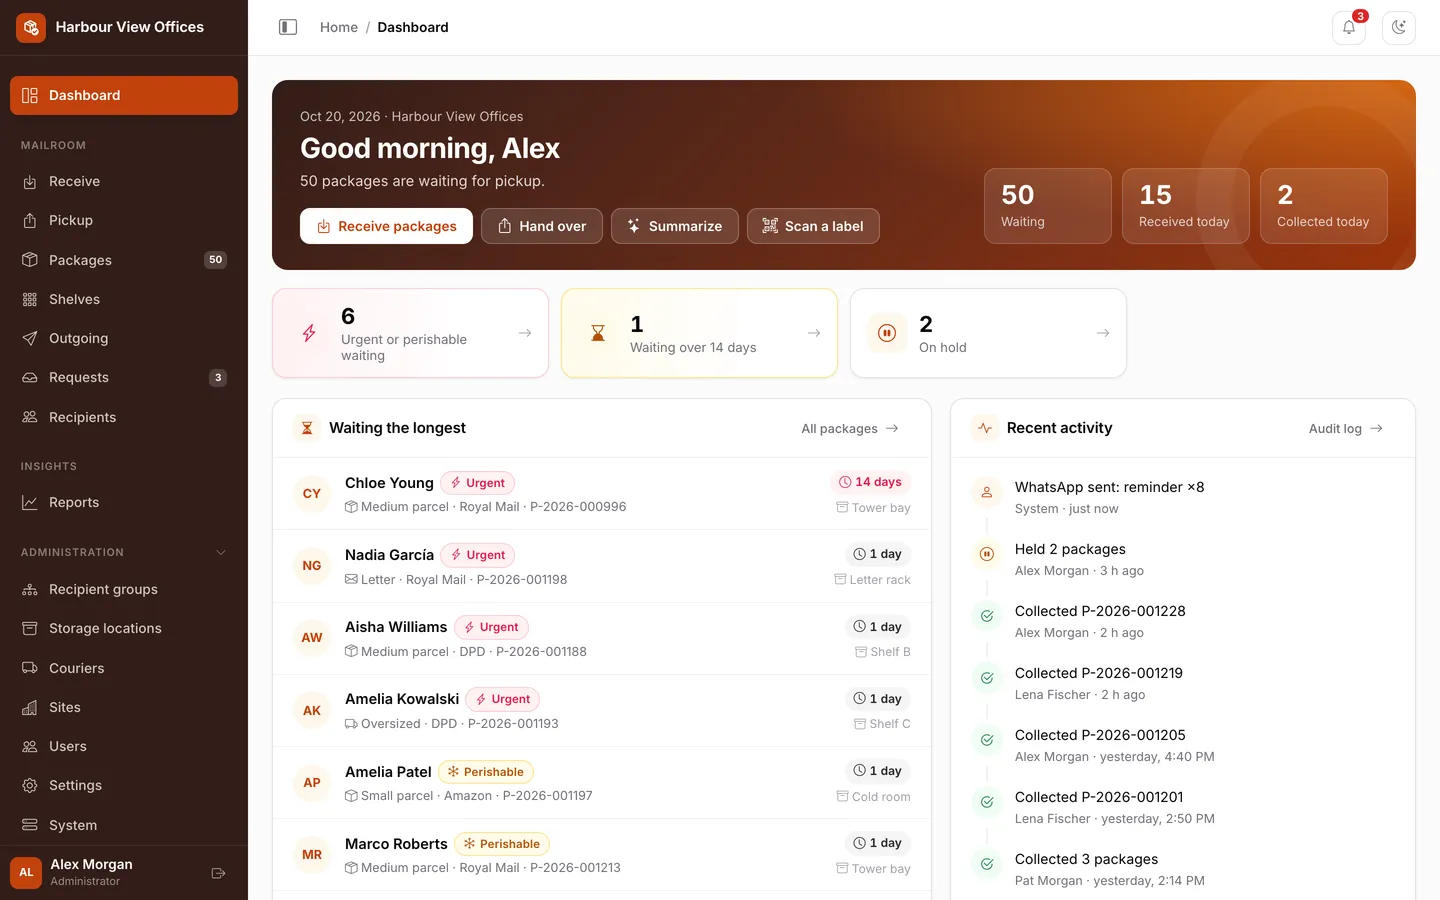The image size is (1440, 900).
Task: Click the AL avatar for Alex Morgan
Action: (x=26, y=872)
